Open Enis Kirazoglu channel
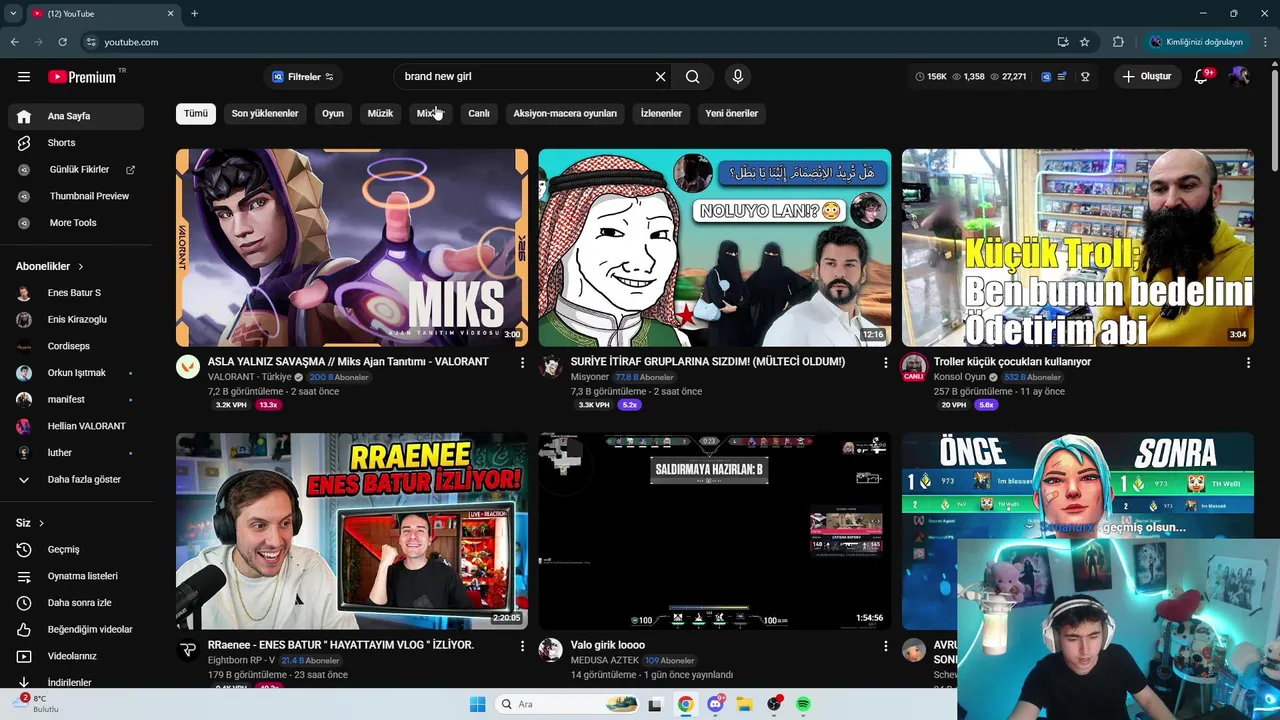The width and height of the screenshot is (1280, 720). click(x=76, y=320)
